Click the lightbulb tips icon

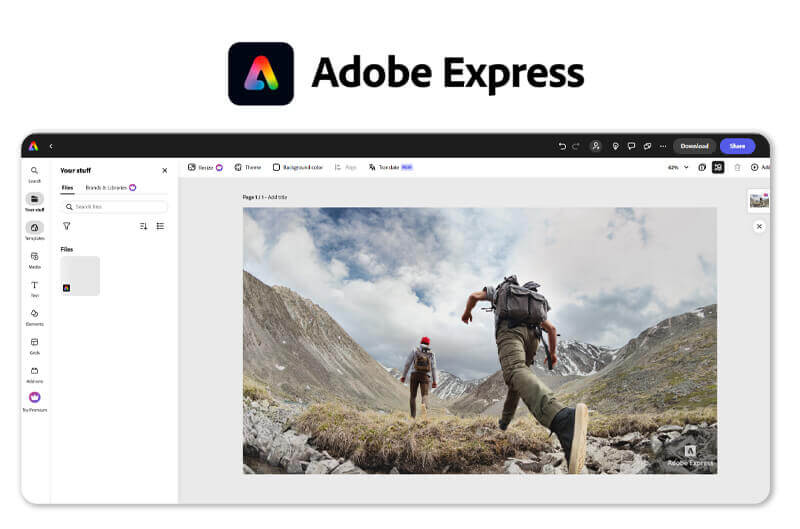(616, 146)
